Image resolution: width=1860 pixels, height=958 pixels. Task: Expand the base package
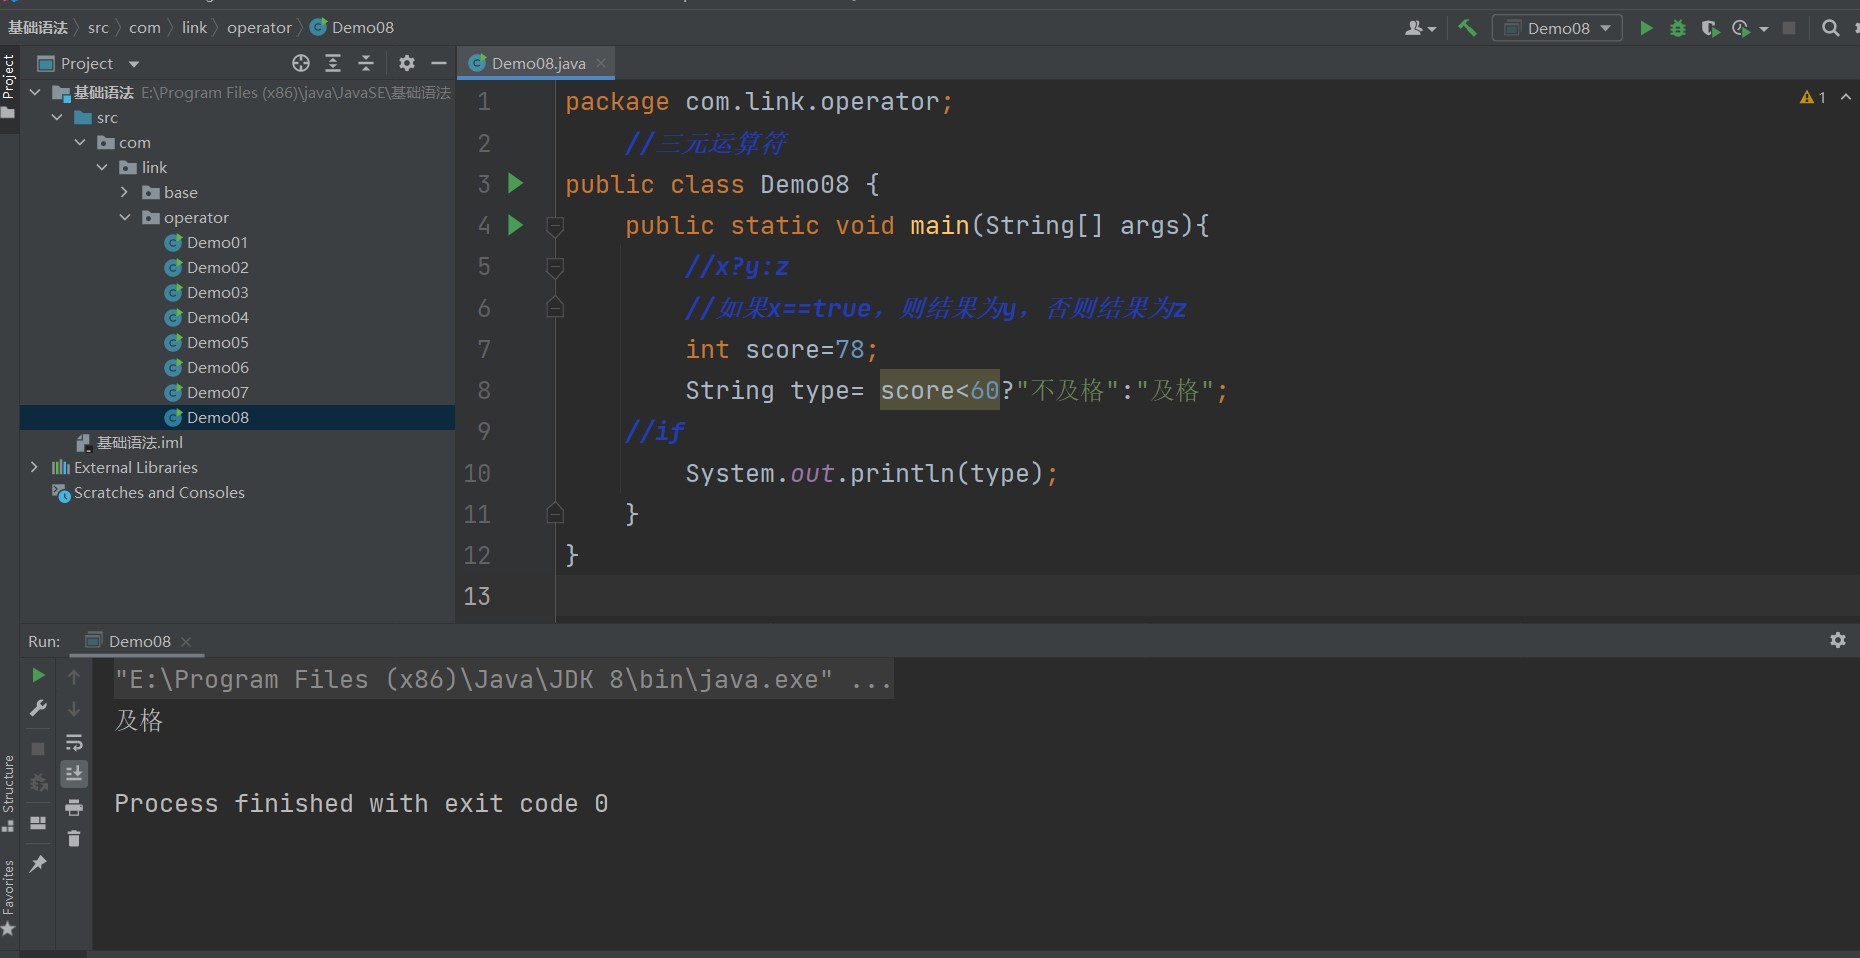124,192
